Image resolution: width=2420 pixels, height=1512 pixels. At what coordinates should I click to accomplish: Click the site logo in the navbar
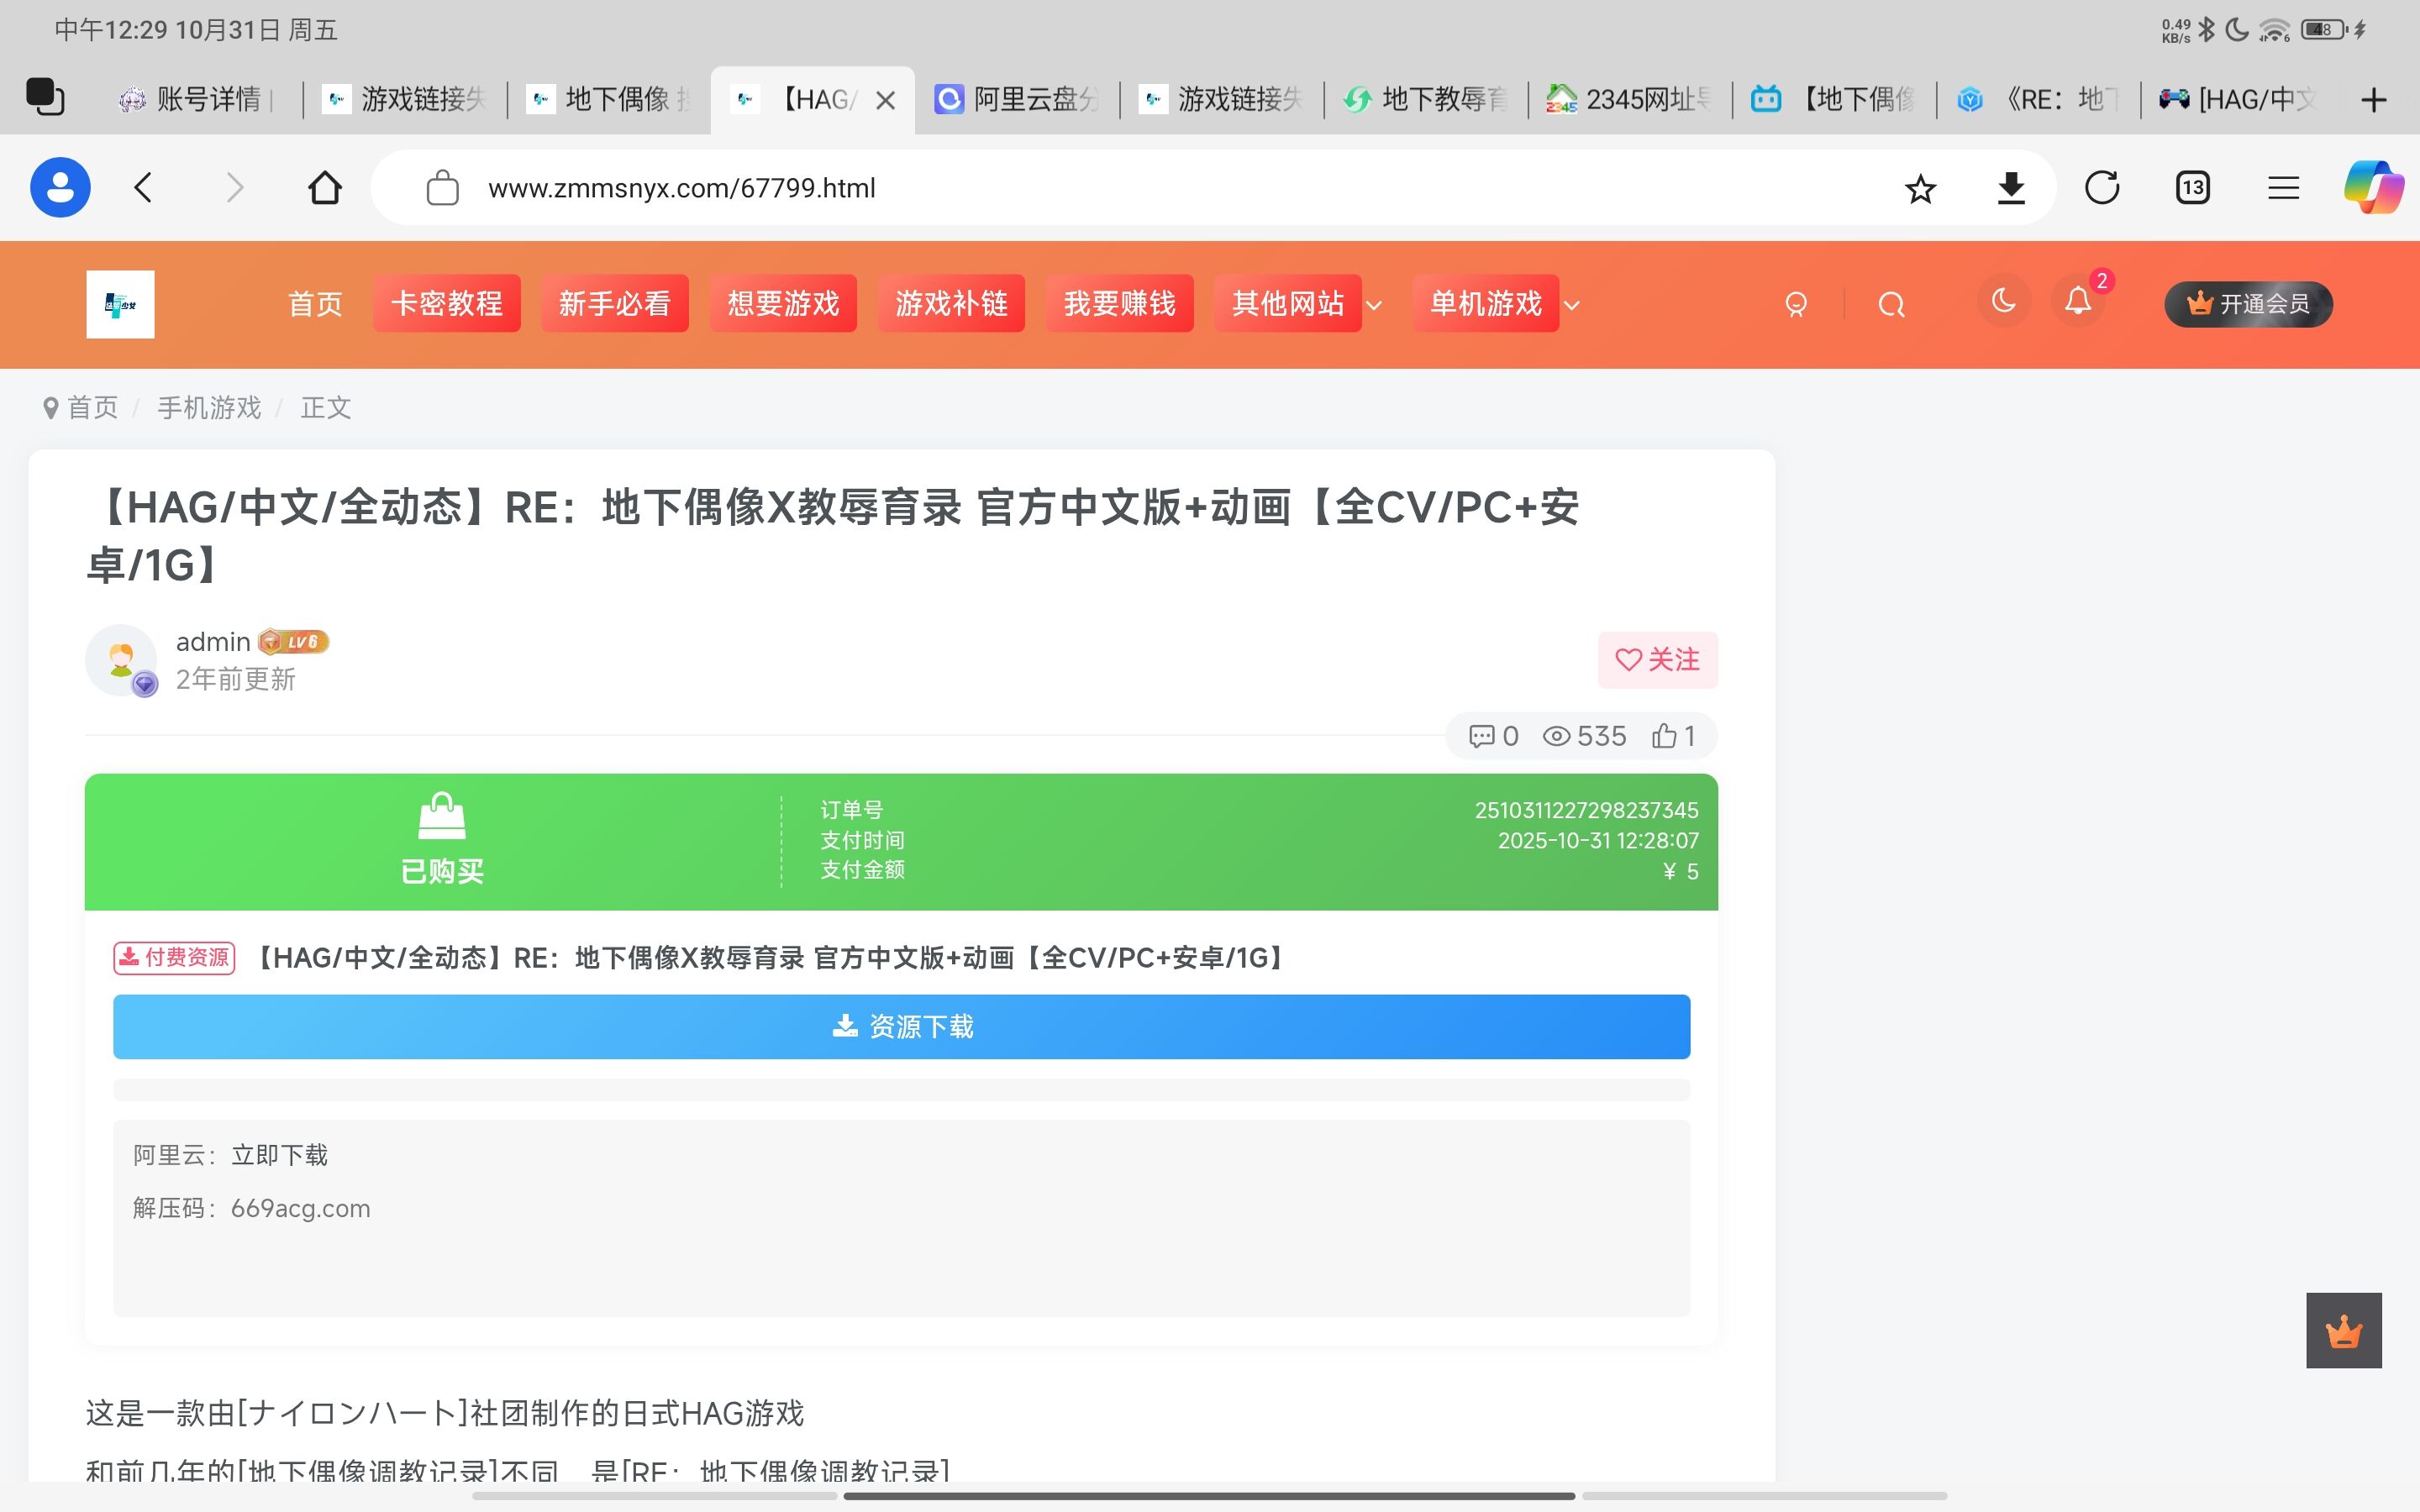[120, 303]
